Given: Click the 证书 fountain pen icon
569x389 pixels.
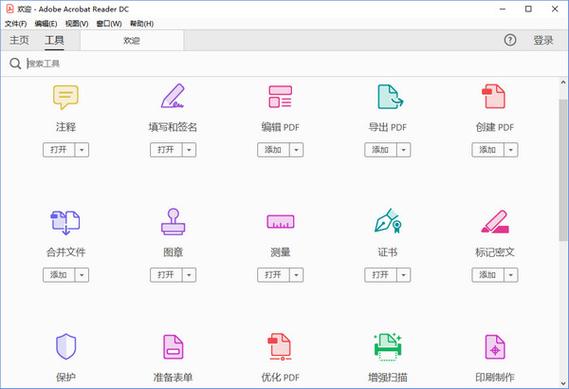Looking at the screenshot, I should (388, 221).
